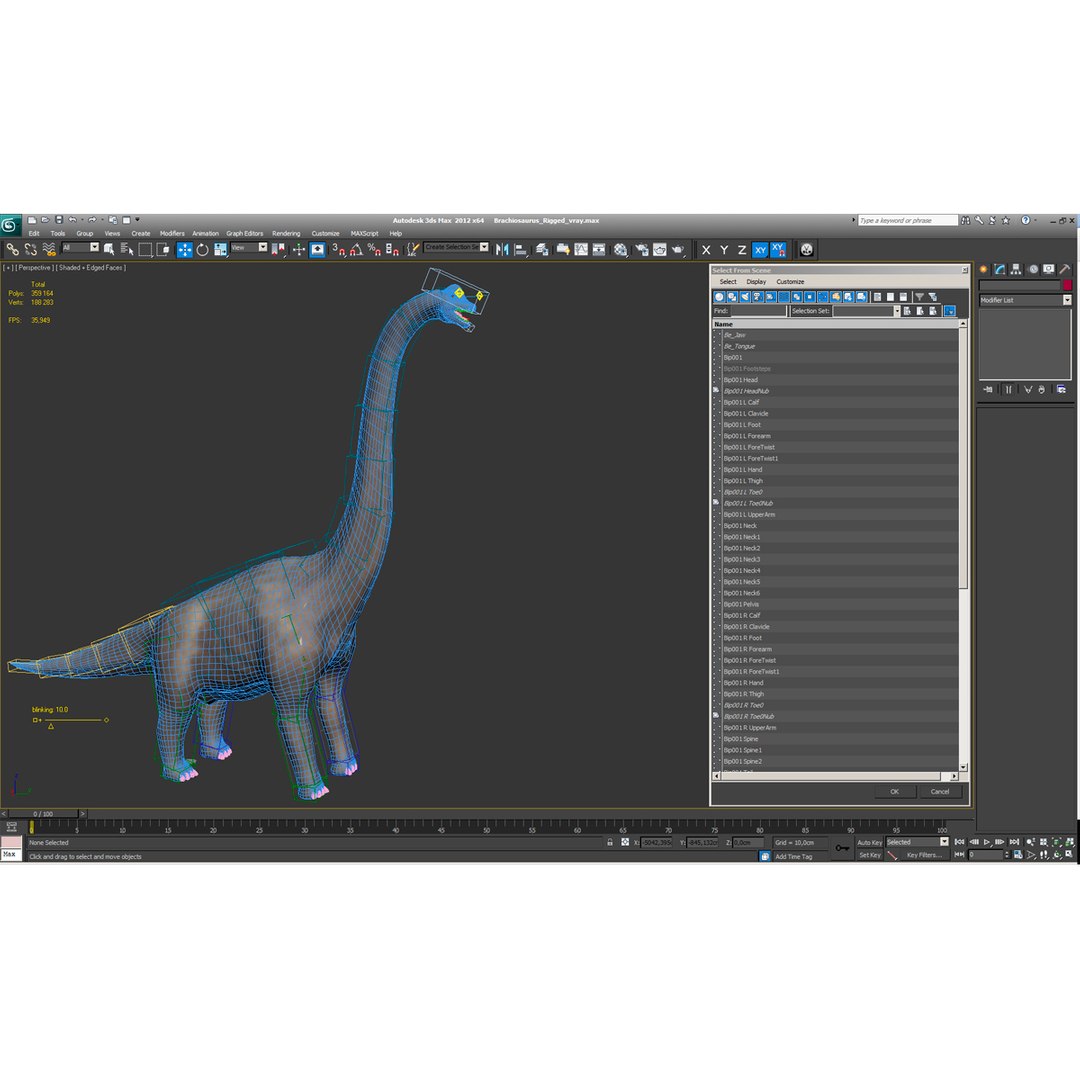Open the Graph Editors menu
This screenshot has height=1080, width=1080.
245,233
